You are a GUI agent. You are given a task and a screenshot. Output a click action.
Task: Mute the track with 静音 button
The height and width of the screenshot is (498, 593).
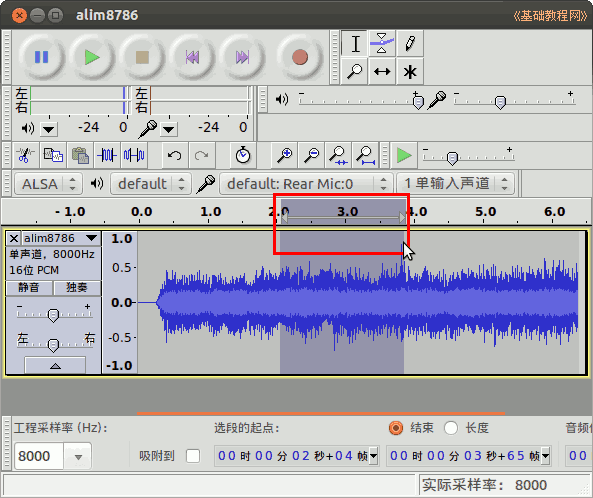29,288
